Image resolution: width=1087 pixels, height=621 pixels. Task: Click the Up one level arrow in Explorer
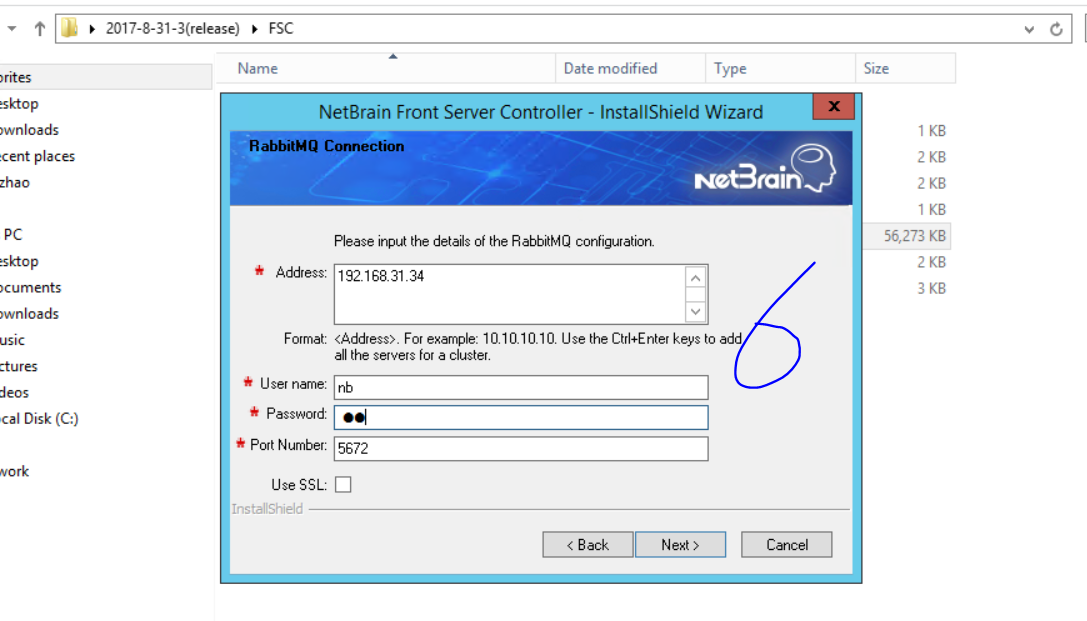click(x=40, y=28)
